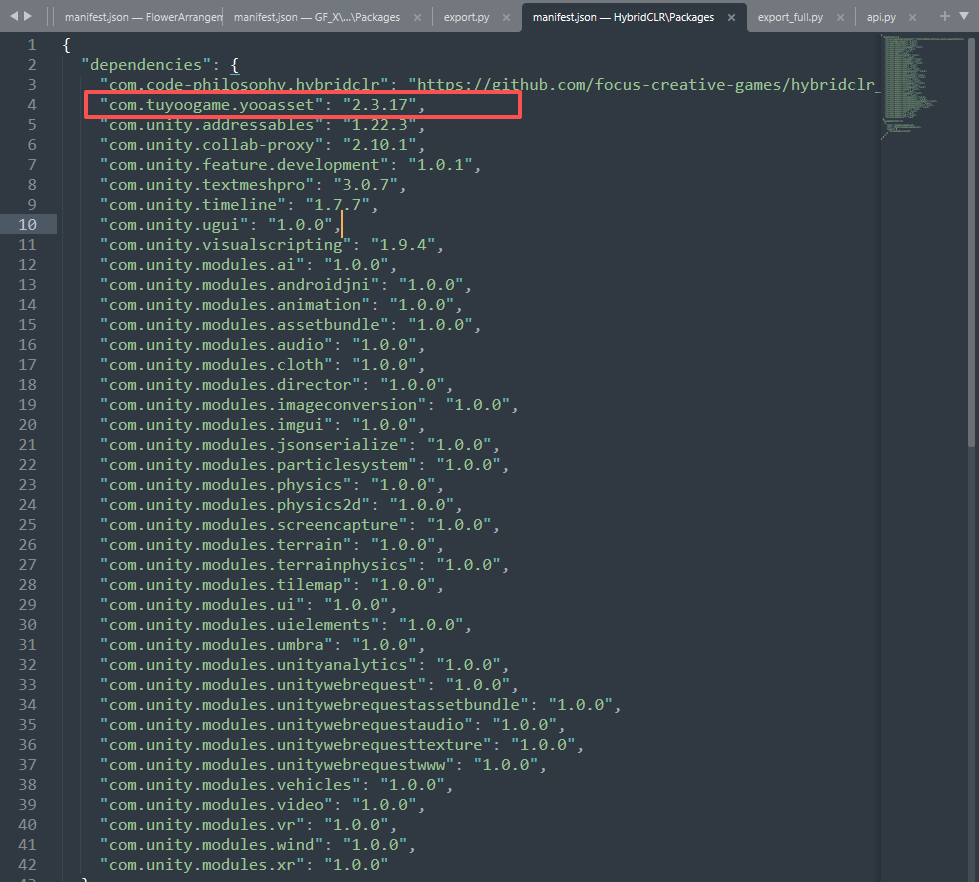Screen dimensions: 979x882
Task: Click "com.unity.modules.unitywebrequestwww" key
Action: point(277,764)
